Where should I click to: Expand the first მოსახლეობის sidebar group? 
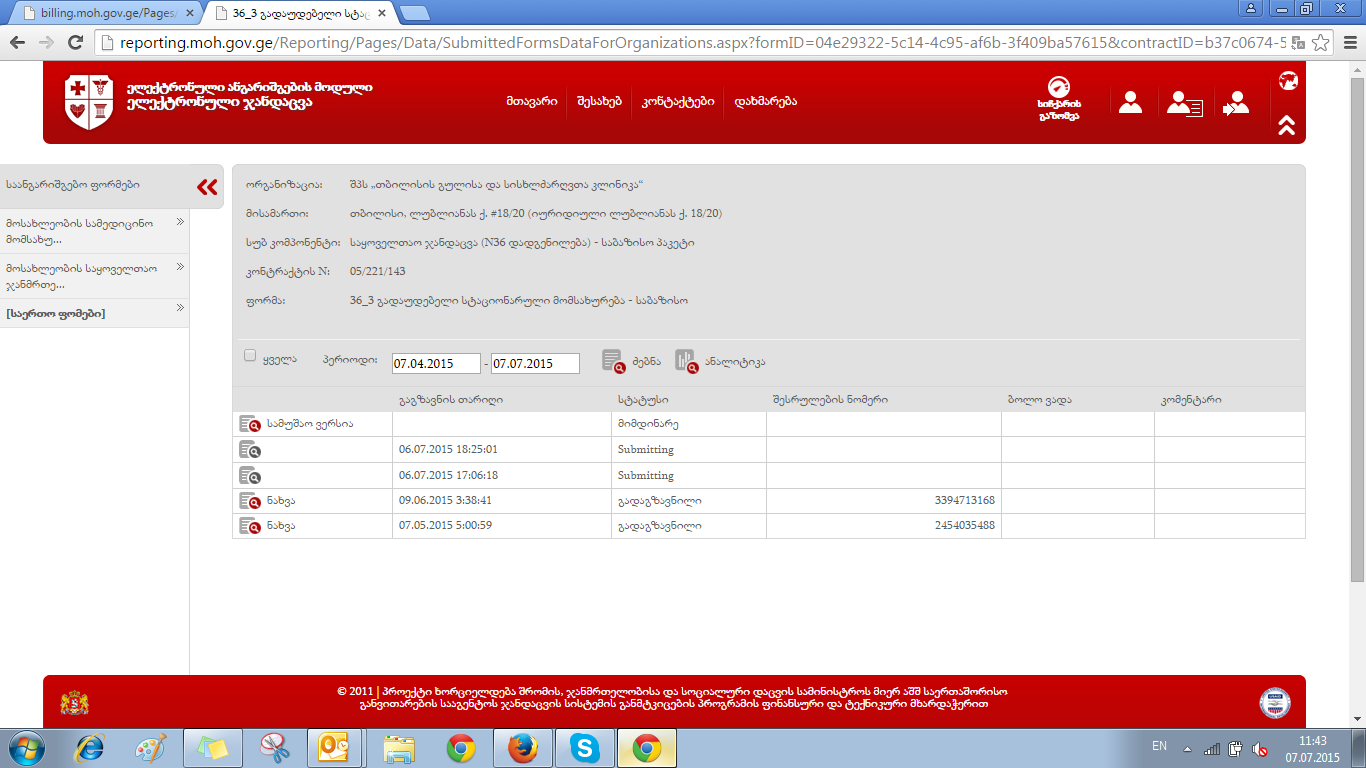click(181, 222)
